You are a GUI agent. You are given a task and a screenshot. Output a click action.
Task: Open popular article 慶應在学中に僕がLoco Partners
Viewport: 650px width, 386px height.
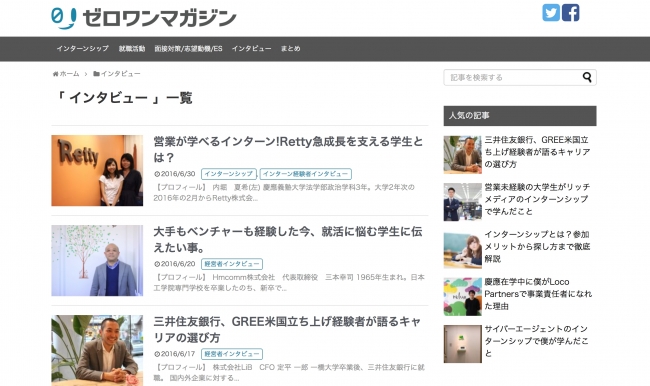[x=538, y=294]
